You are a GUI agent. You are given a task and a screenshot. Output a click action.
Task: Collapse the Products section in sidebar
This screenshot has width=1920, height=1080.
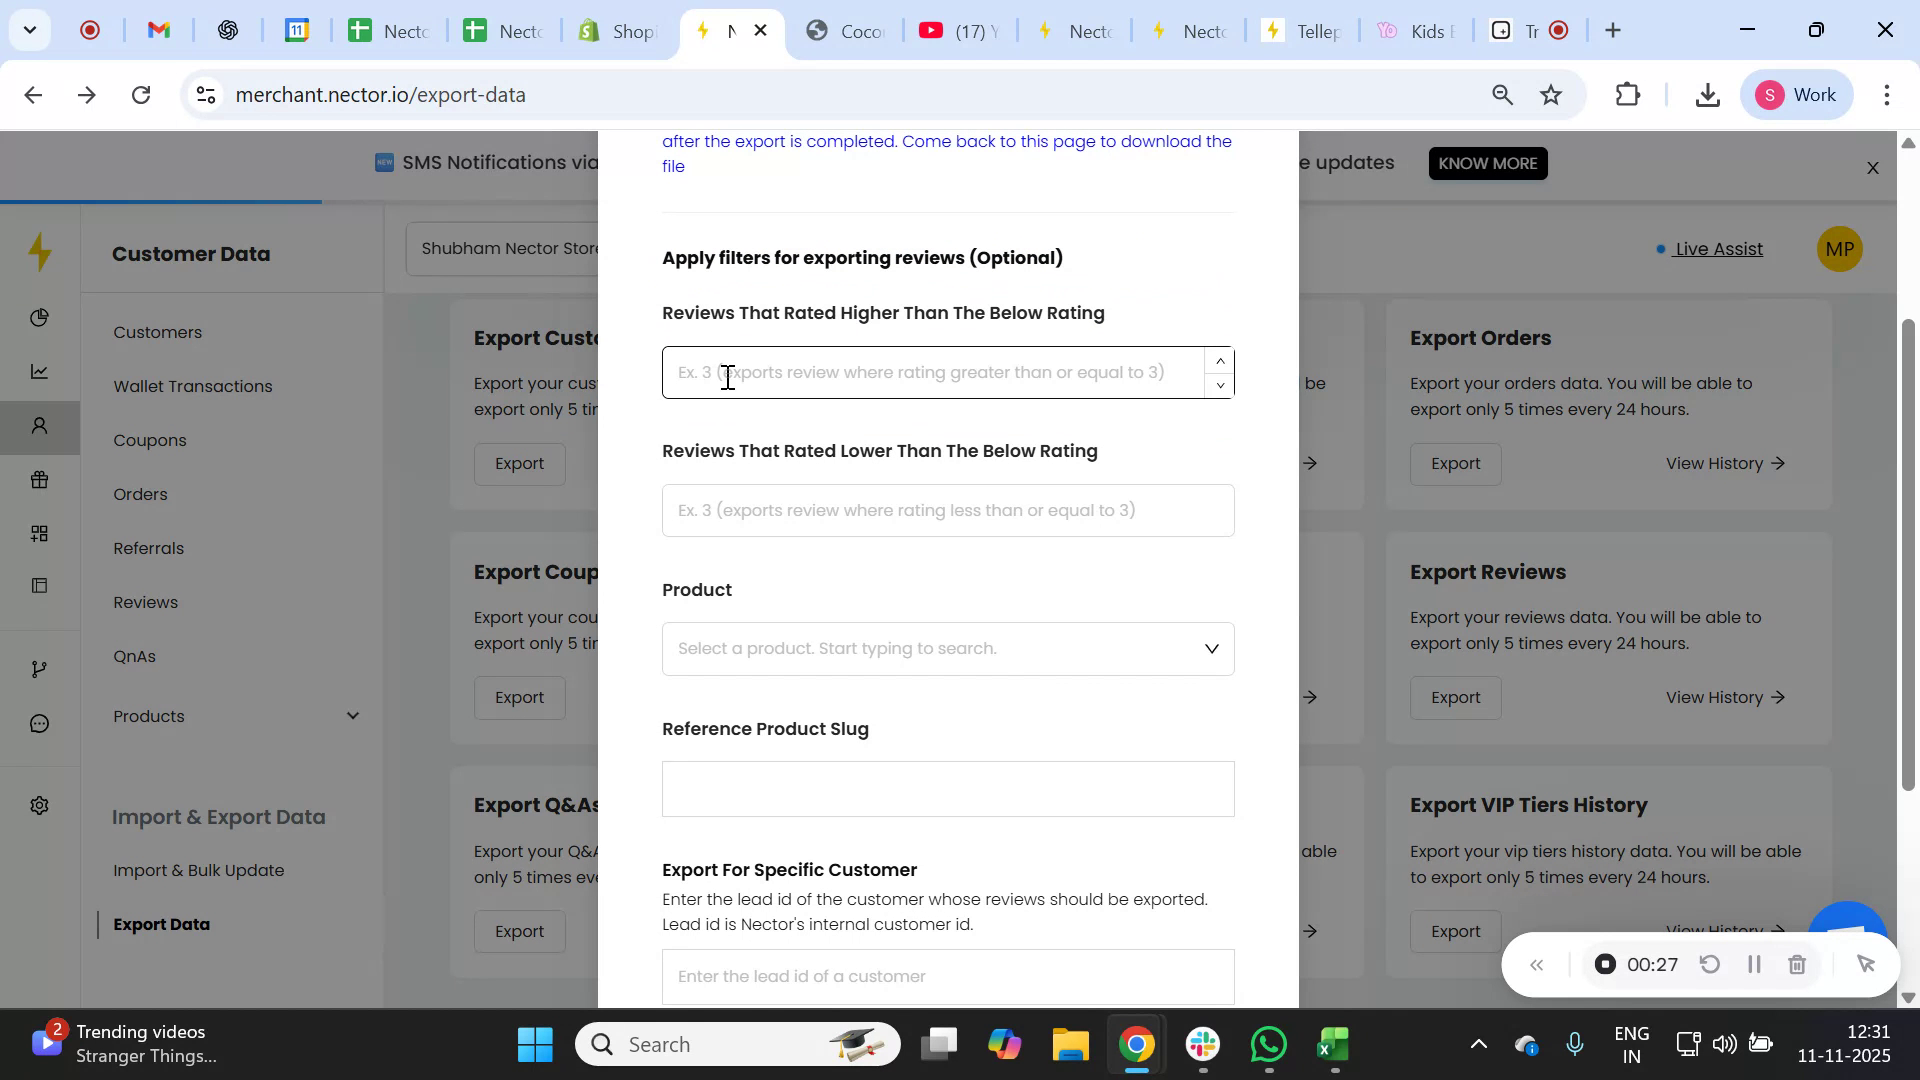tap(353, 716)
